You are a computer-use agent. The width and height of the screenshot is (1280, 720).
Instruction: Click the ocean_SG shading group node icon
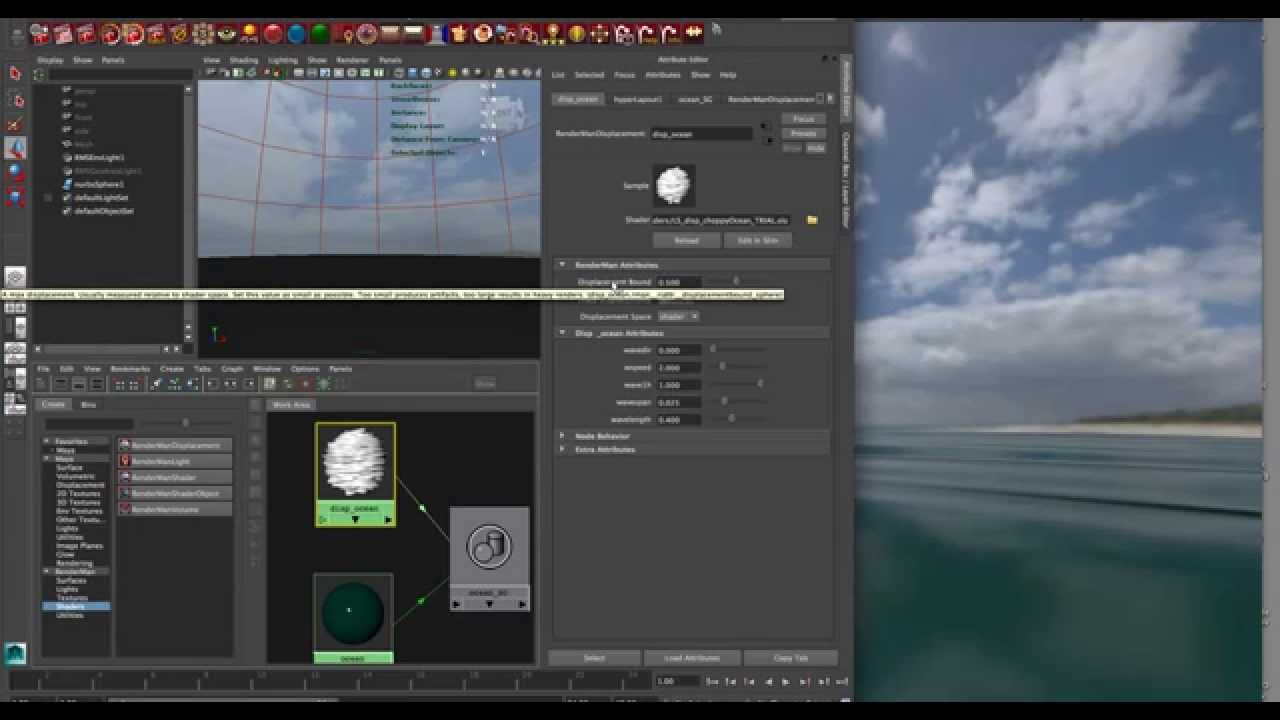(x=489, y=547)
